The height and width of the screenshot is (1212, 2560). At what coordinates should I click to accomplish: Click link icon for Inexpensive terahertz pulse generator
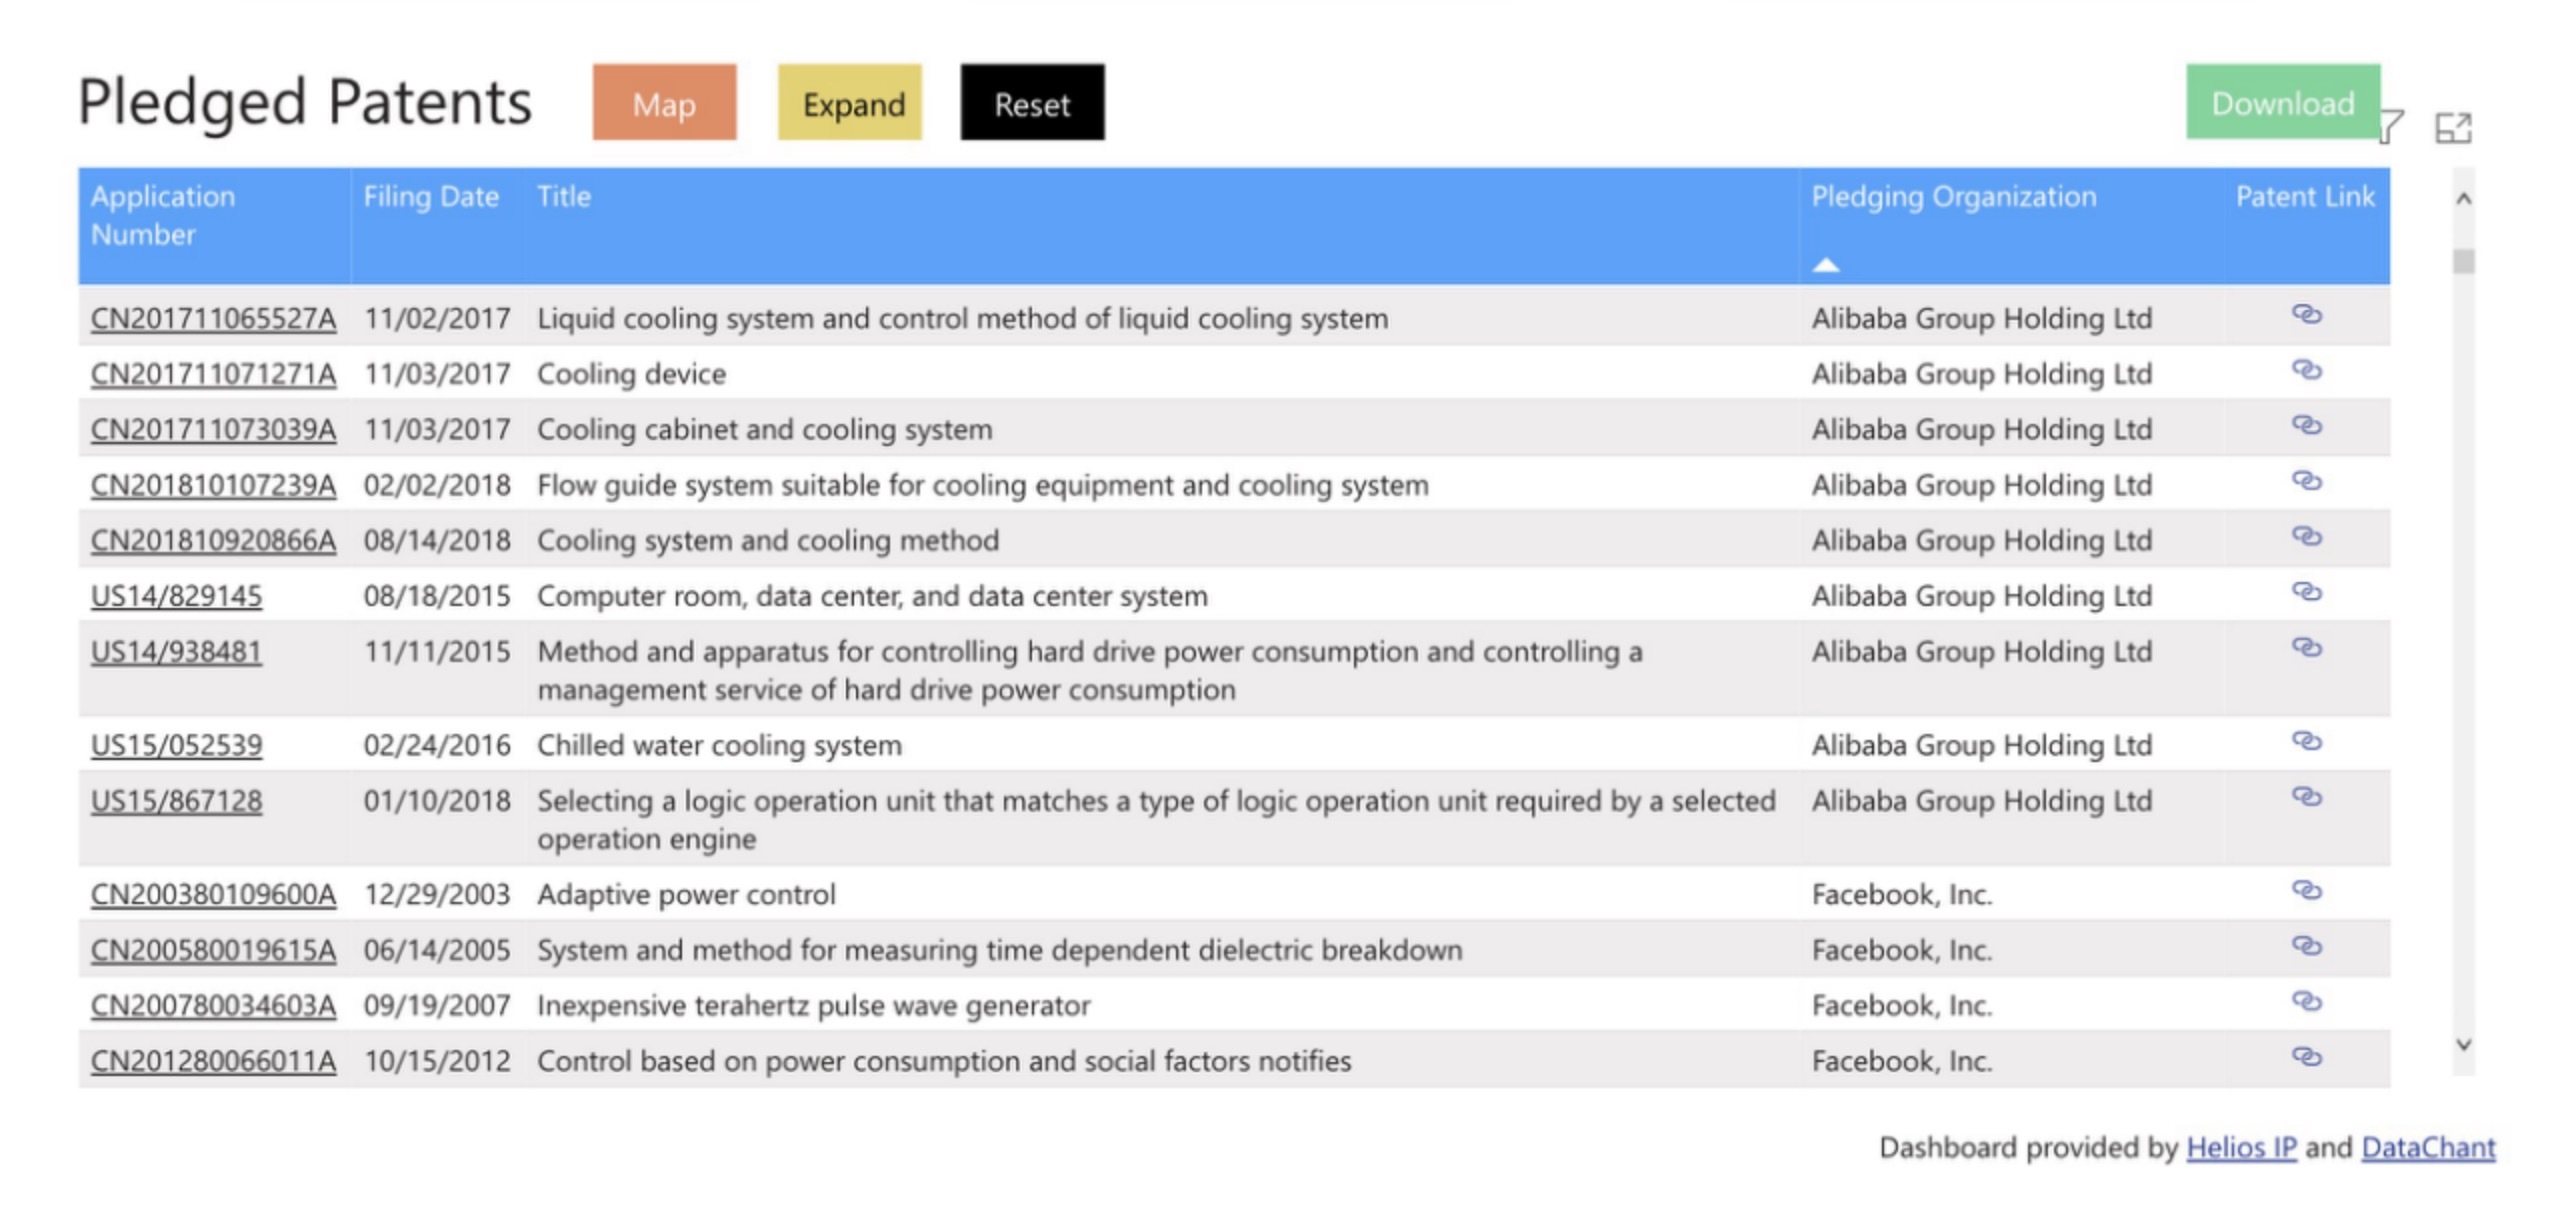[2305, 1001]
